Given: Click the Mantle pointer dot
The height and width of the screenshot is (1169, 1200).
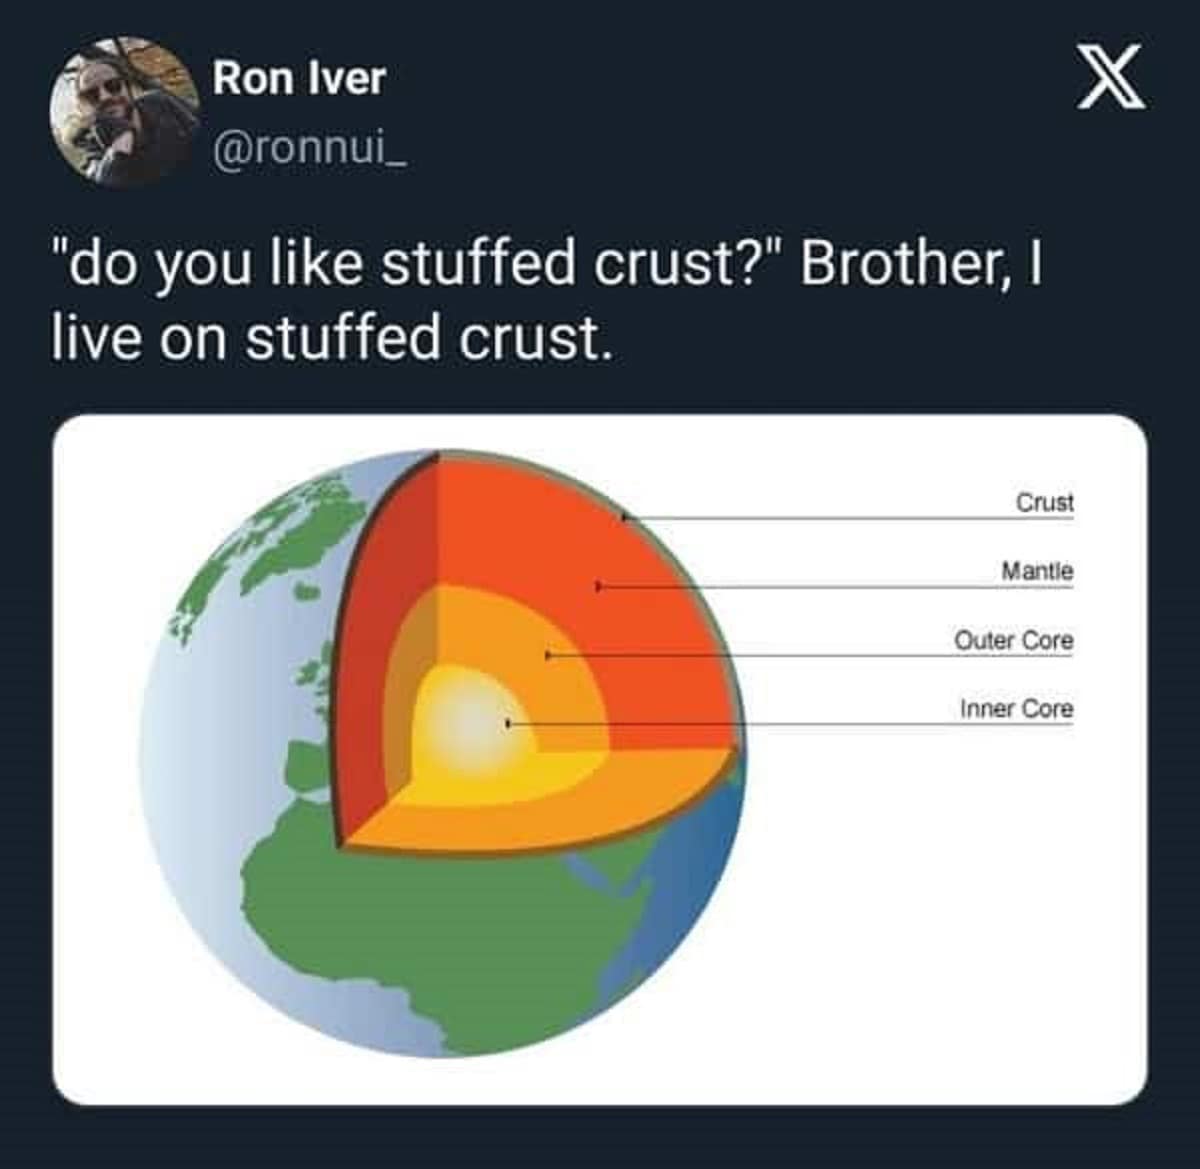Looking at the screenshot, I should (x=598, y=586).
